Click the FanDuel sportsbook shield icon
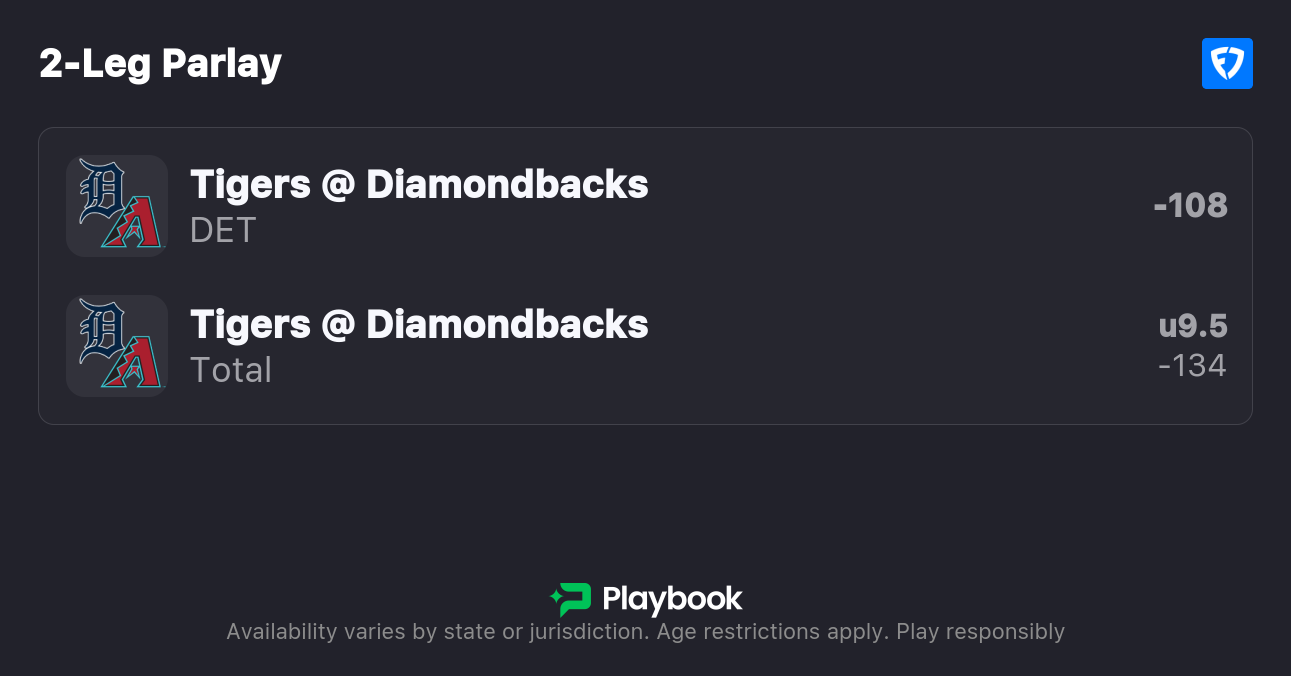The width and height of the screenshot is (1291, 676). [x=1227, y=64]
